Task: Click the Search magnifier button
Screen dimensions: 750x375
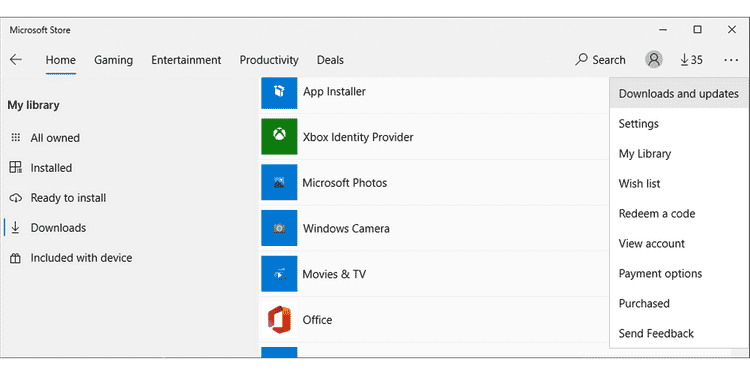Action: pos(601,60)
